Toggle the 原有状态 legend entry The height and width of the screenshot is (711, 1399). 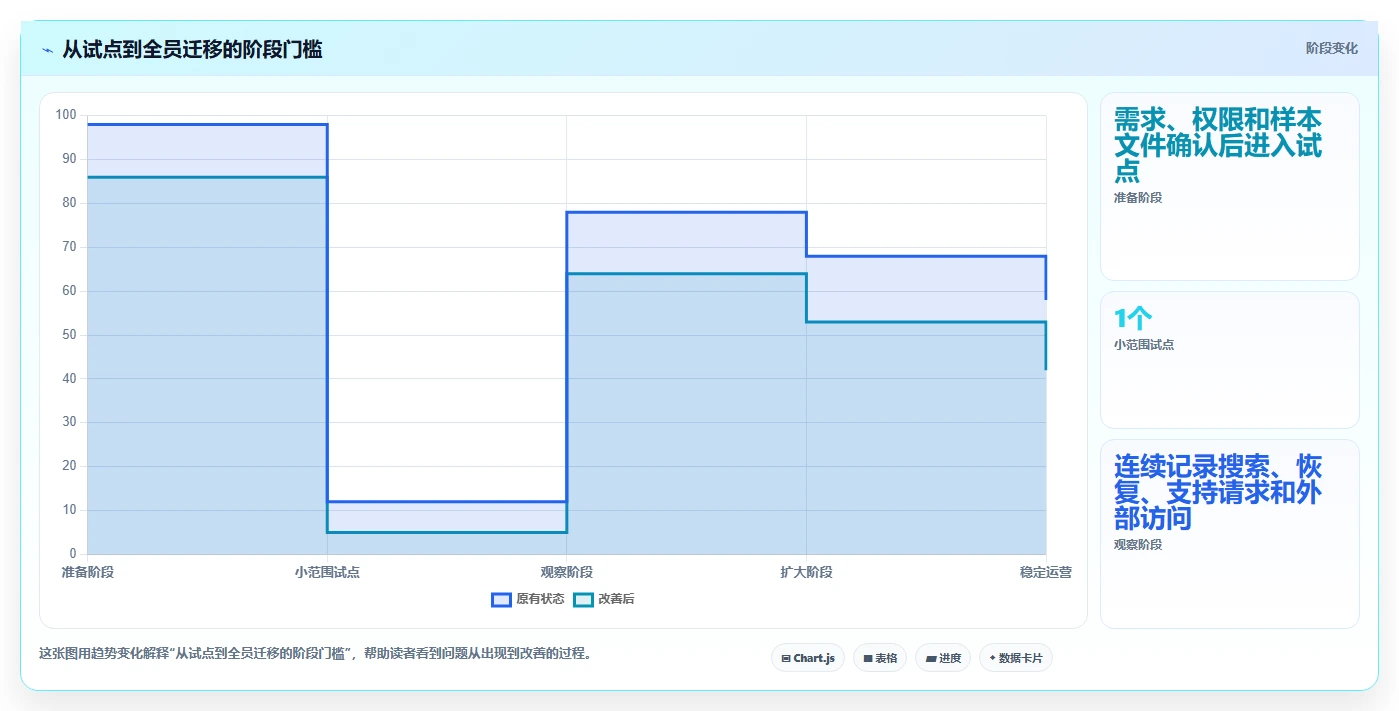point(527,599)
